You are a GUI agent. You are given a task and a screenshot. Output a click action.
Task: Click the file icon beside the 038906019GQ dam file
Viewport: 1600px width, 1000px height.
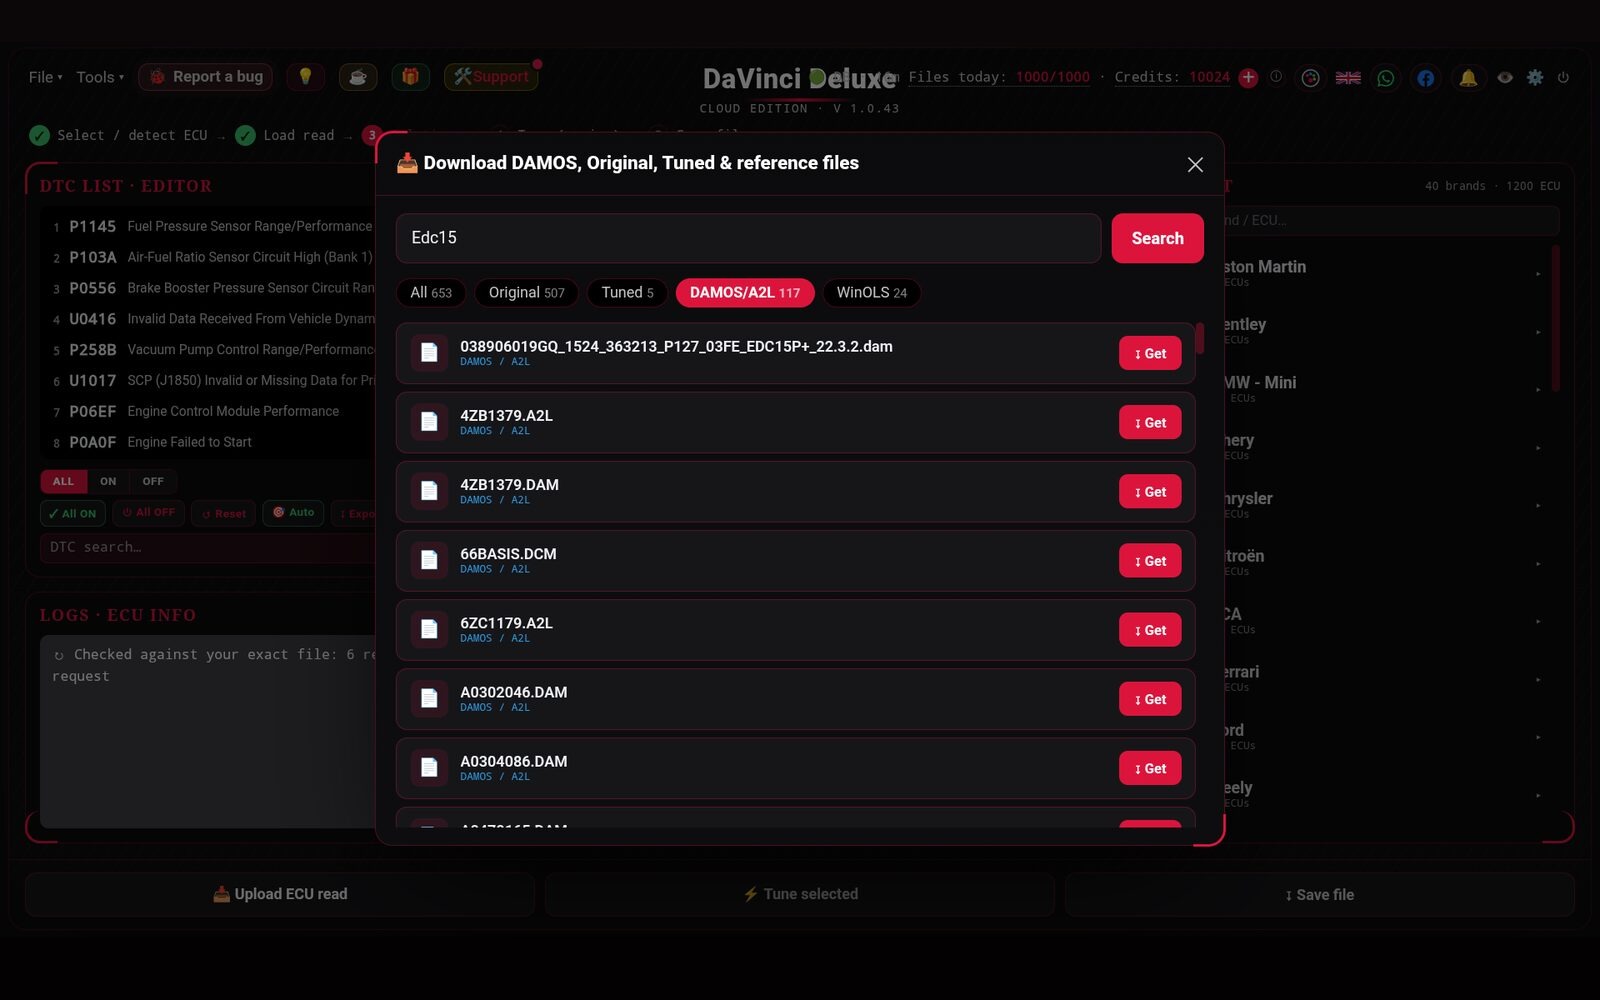pyautogui.click(x=429, y=353)
